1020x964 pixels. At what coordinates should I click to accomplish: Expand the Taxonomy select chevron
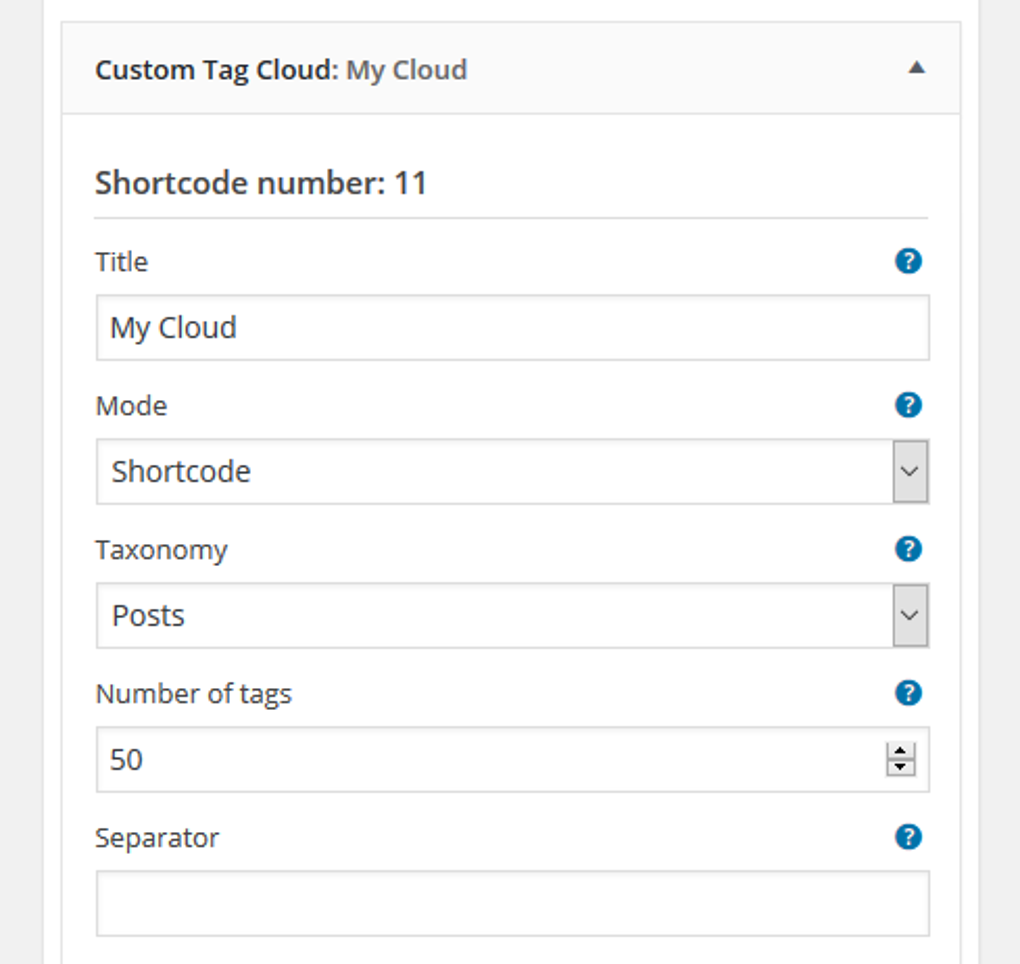910,615
